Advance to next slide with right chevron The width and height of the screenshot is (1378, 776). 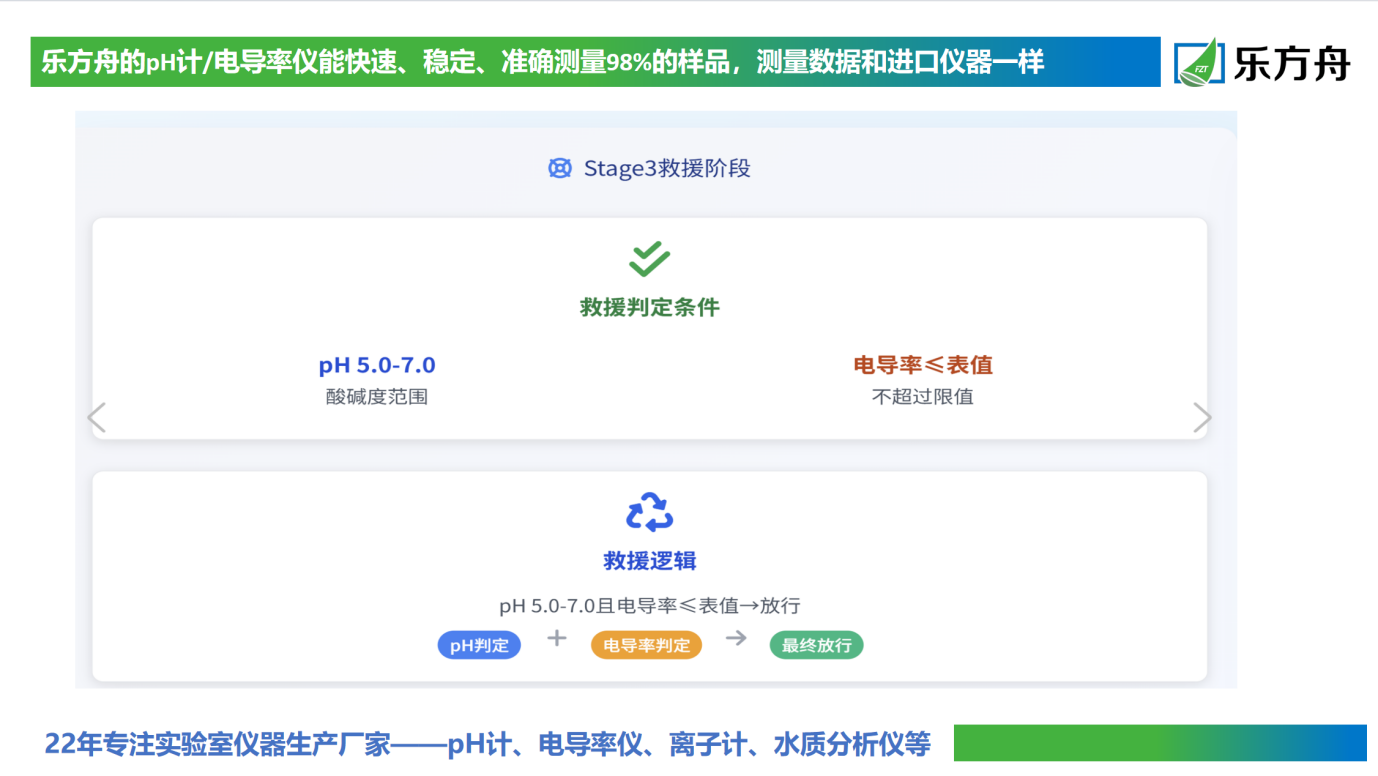point(1202,418)
